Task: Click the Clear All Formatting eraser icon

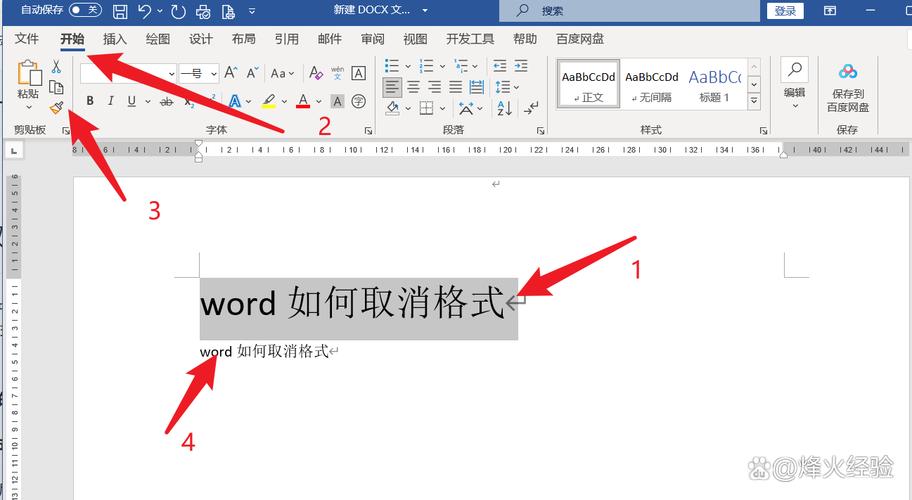Action: 316,73
